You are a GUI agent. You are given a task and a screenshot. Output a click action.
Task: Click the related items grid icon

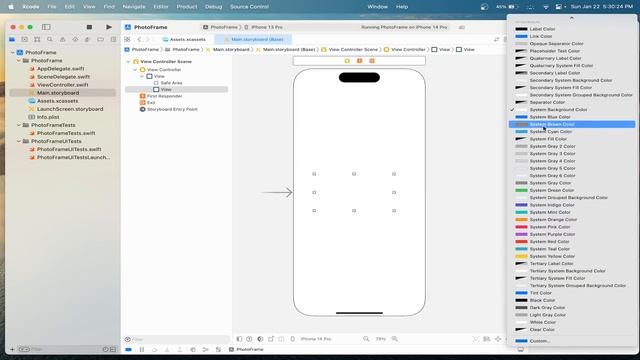pos(127,40)
